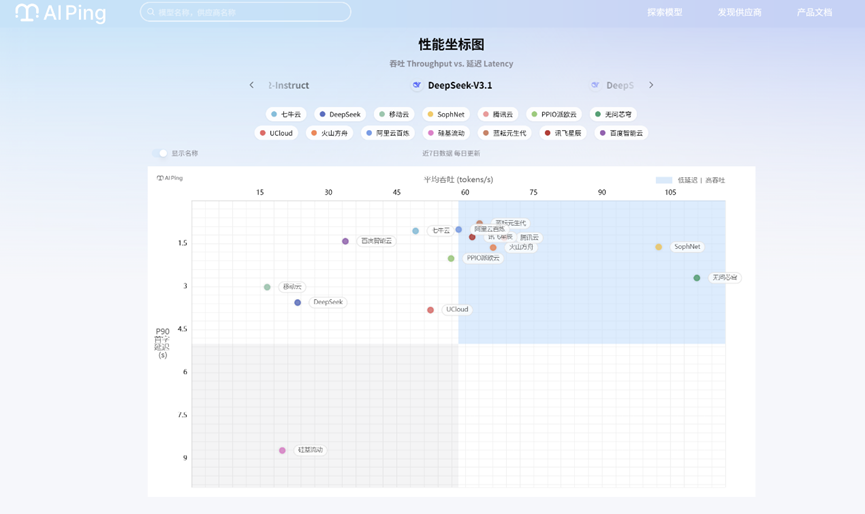Switch the 显示名称 toggle
The width and height of the screenshot is (865, 514).
click(x=159, y=153)
